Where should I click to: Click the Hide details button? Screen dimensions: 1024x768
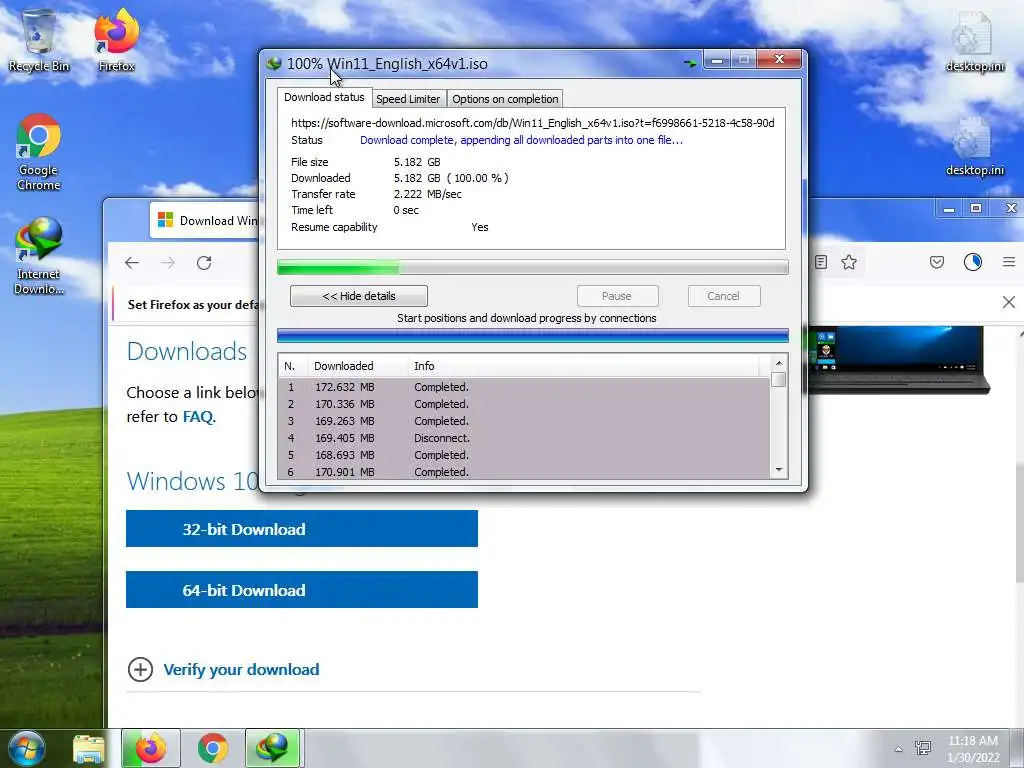(359, 296)
